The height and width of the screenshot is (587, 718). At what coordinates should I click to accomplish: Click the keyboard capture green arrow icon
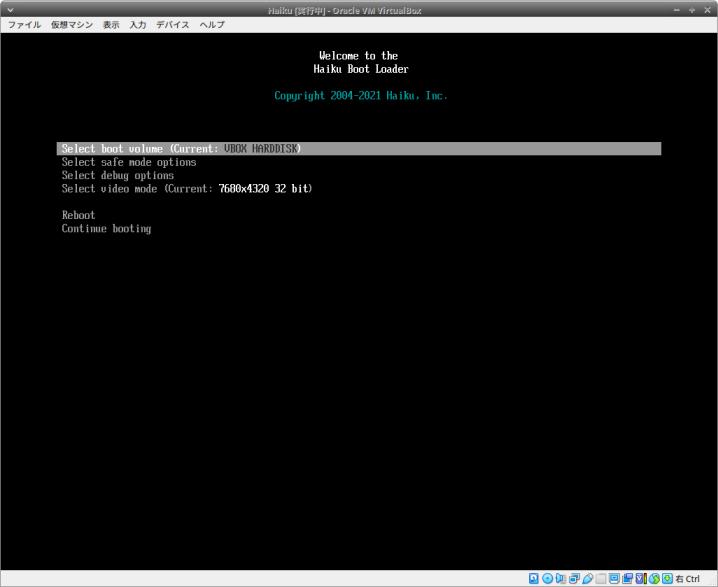(x=667, y=579)
